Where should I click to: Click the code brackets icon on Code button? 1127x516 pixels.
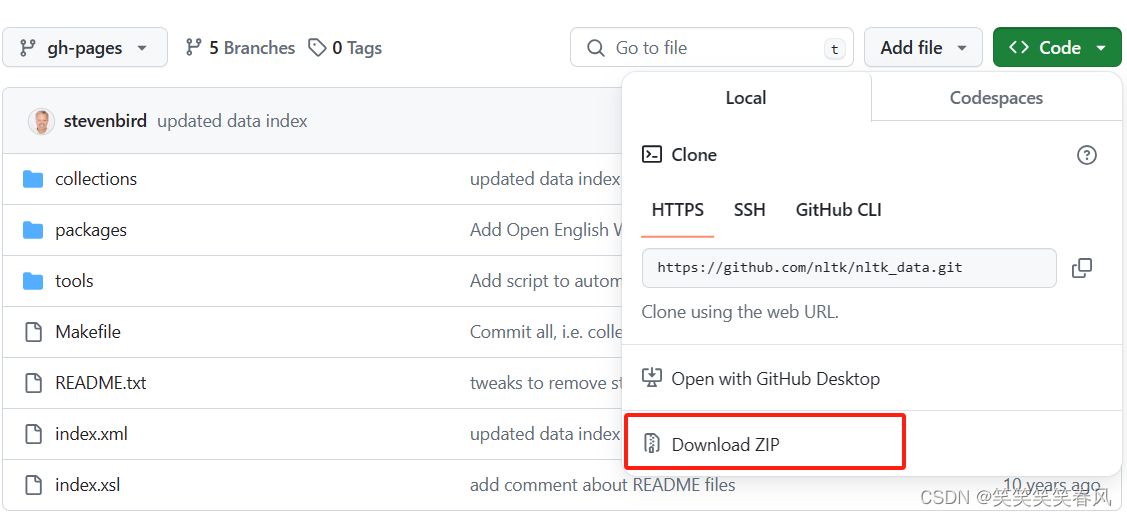click(1018, 47)
